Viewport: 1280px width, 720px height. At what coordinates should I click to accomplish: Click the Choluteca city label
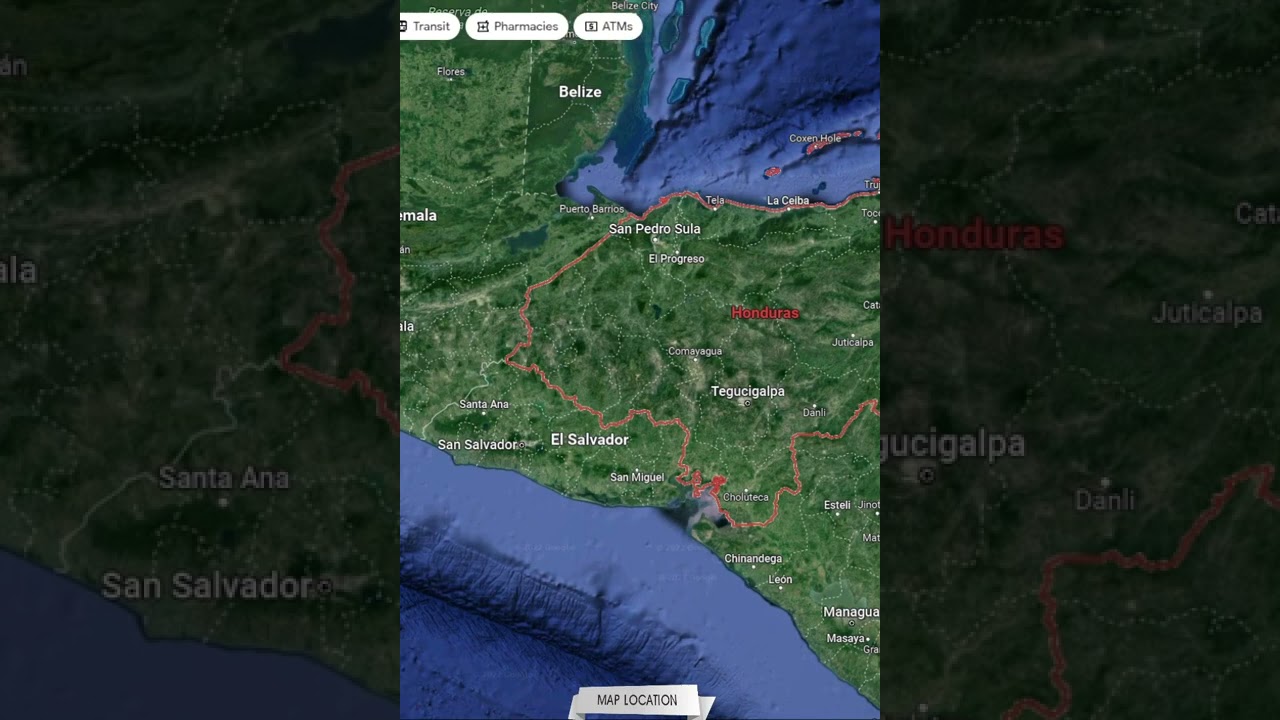pyautogui.click(x=745, y=497)
